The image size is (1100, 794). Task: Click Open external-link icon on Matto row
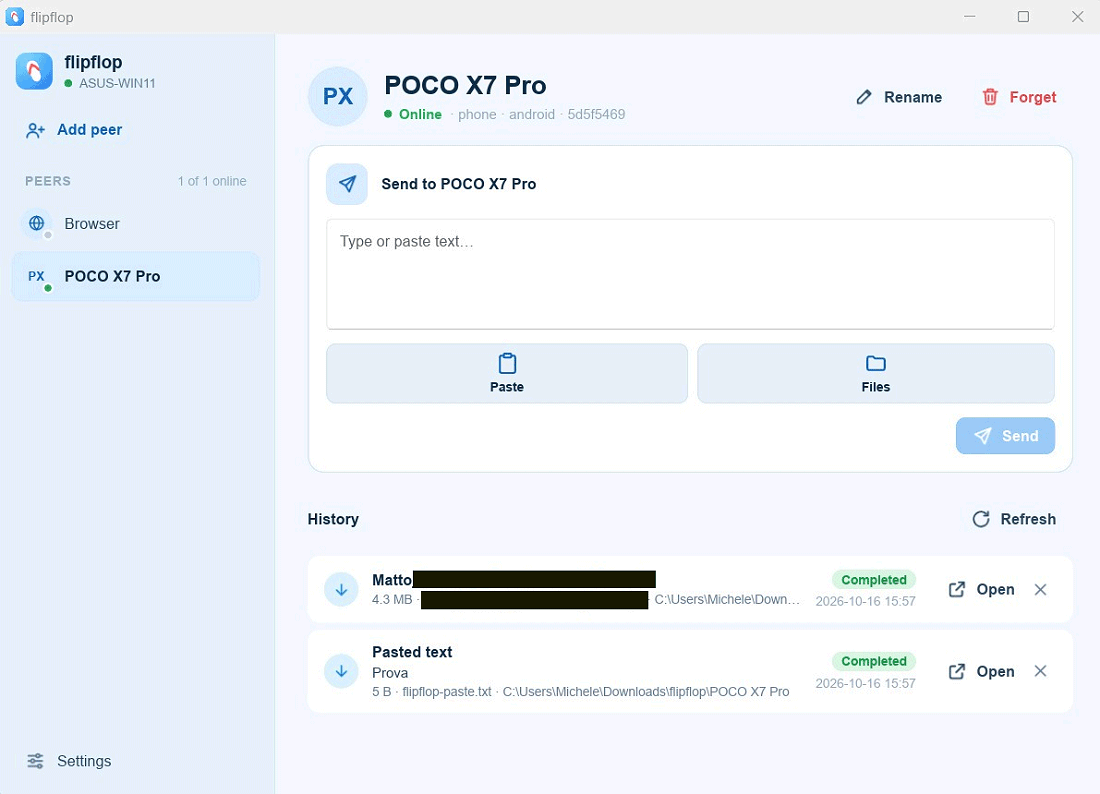coord(957,589)
